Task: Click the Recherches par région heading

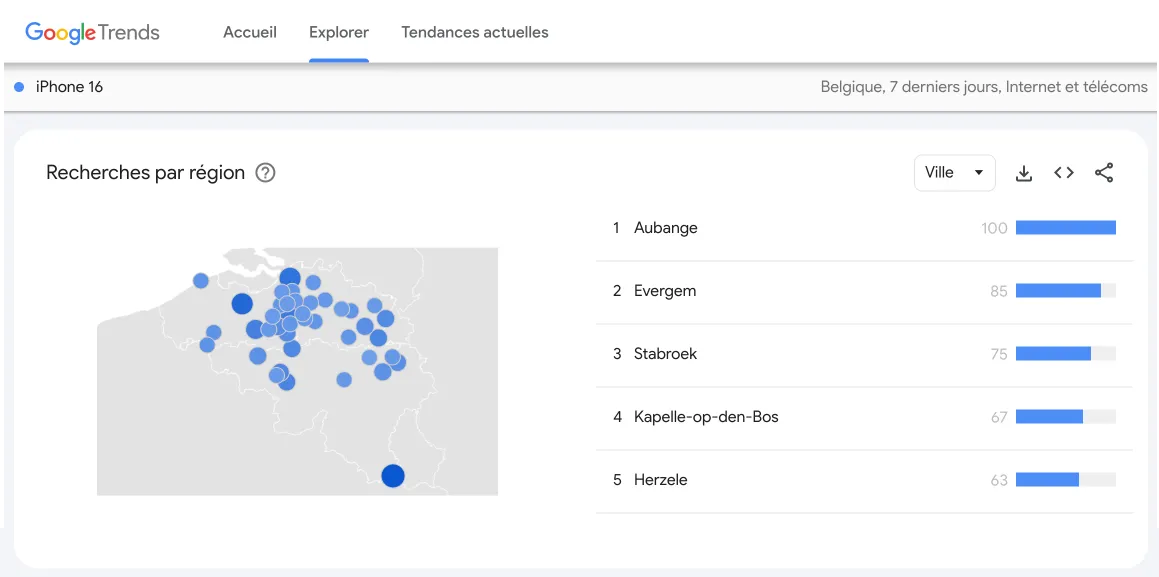Action: pos(146,173)
